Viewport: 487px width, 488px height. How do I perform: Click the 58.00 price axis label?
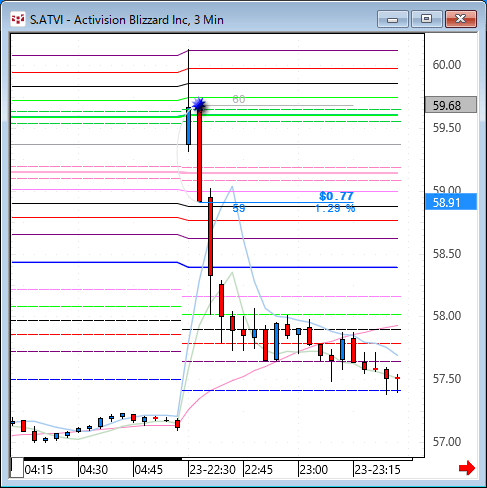tap(447, 316)
